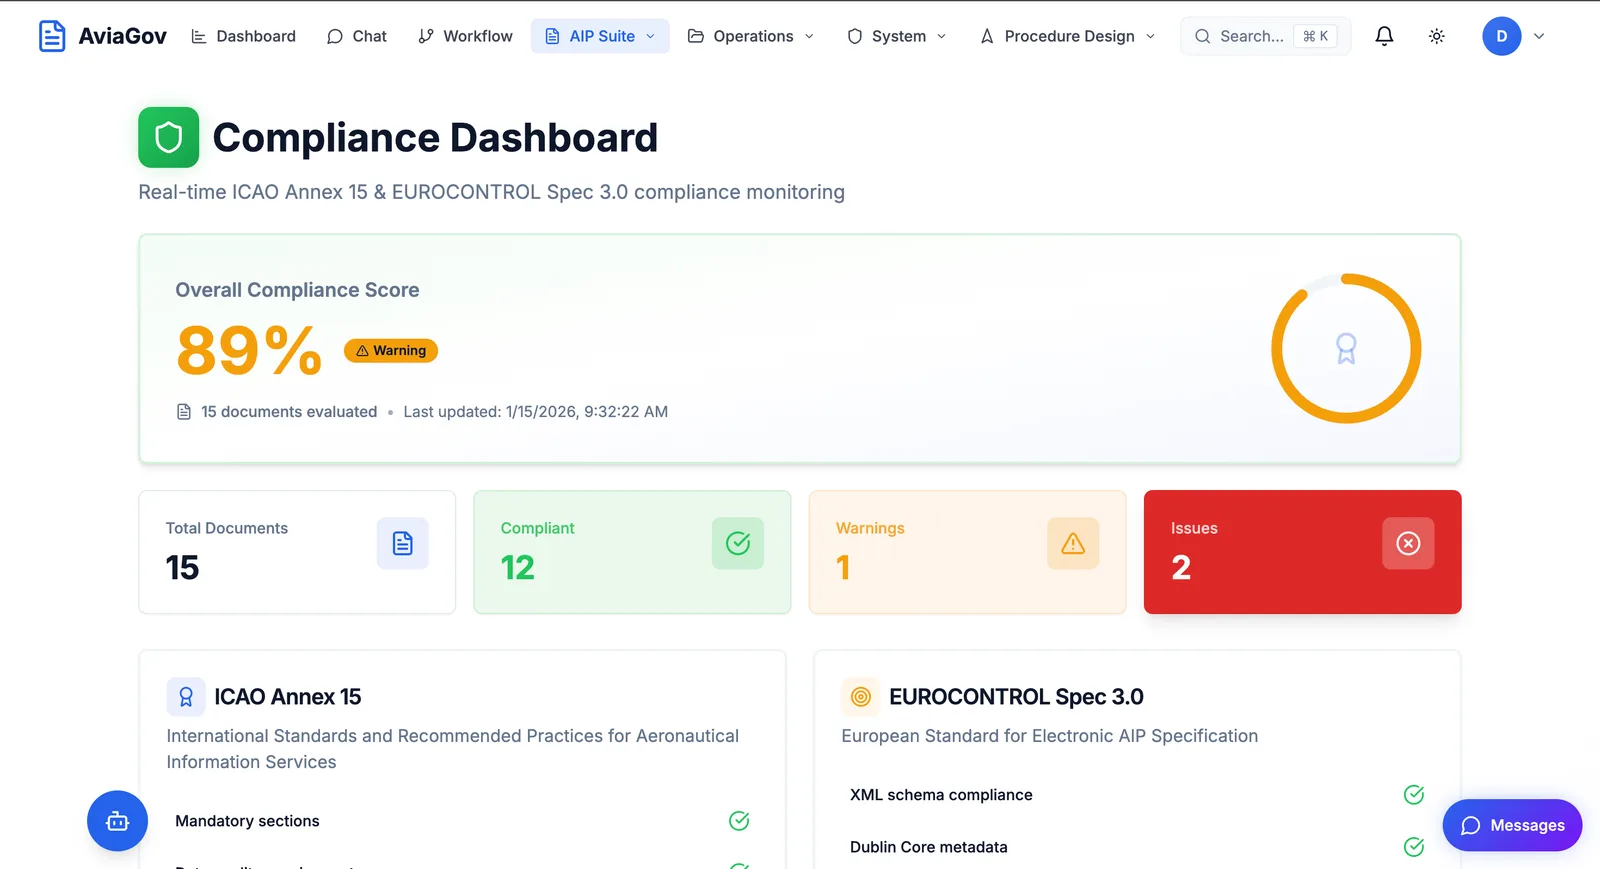Viewport: 1600px width, 869px height.
Task: Open the Chat nav item
Action: [357, 36]
